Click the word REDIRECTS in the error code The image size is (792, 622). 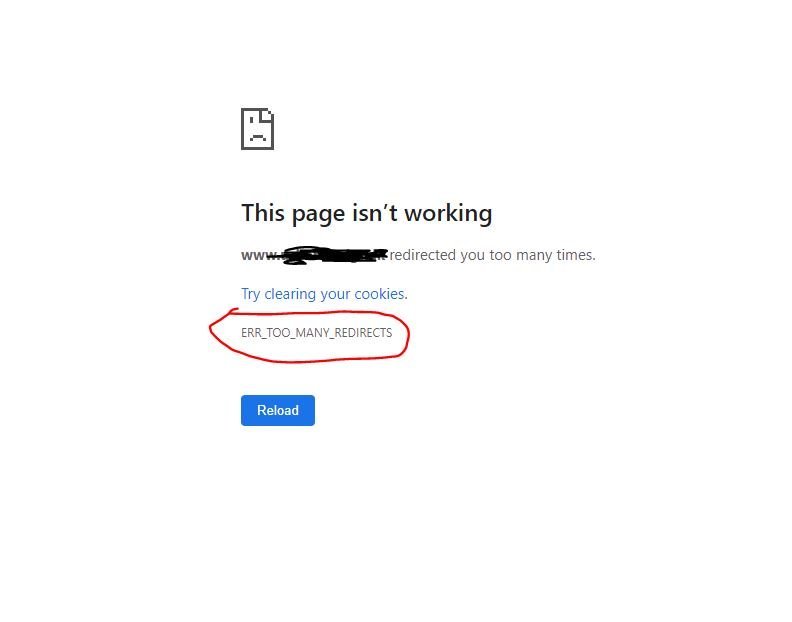click(364, 333)
